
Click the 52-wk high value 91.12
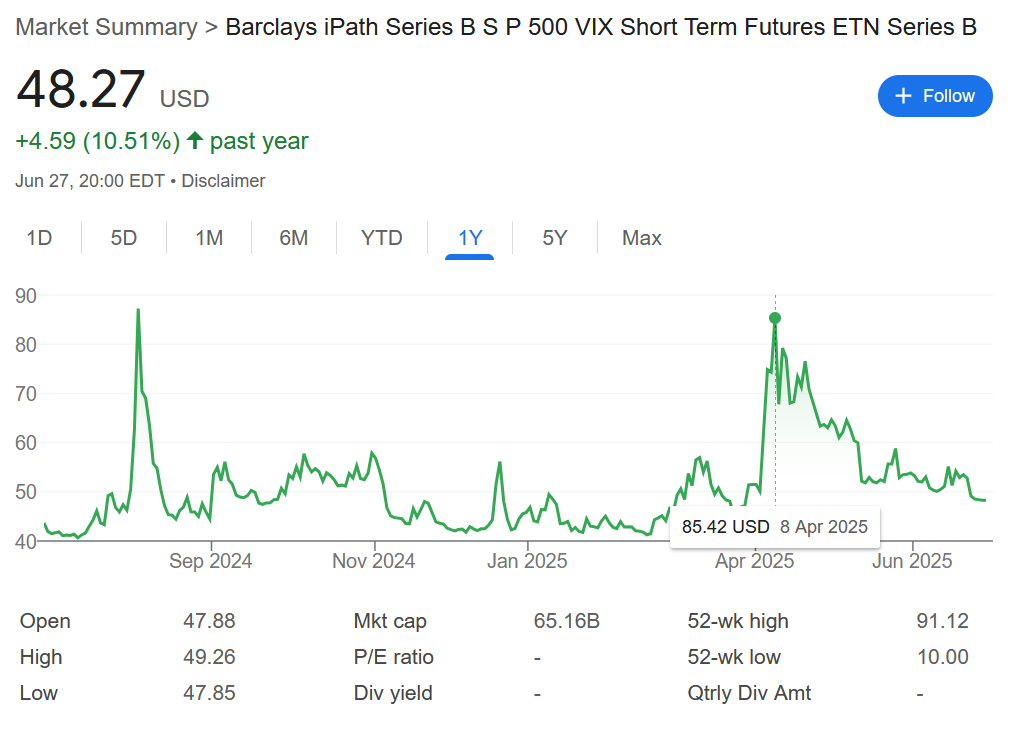click(x=942, y=621)
